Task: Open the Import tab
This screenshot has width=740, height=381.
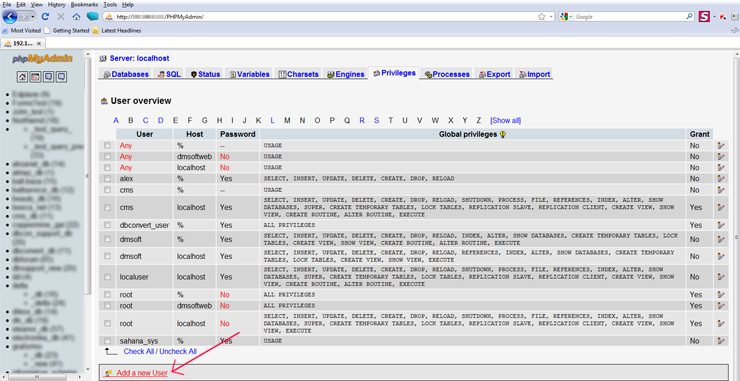Action: point(534,74)
